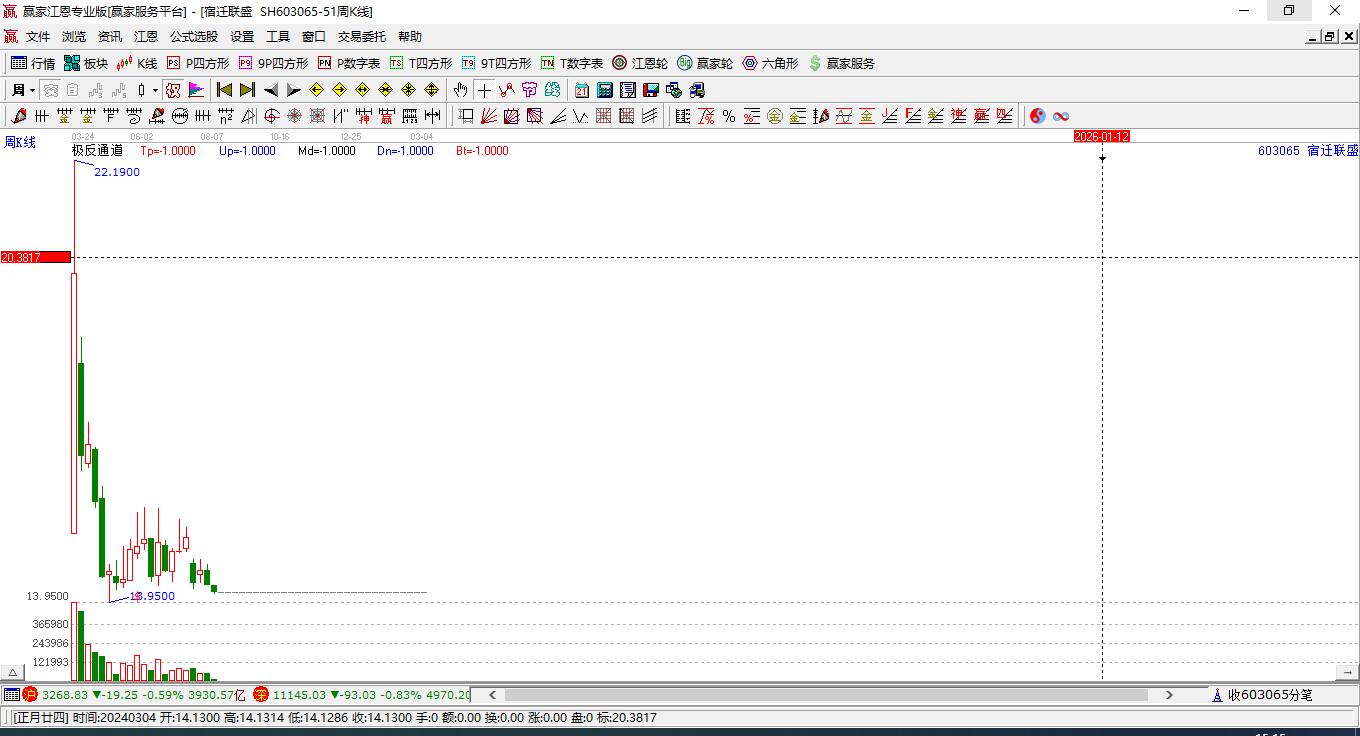Image resolution: width=1360 pixels, height=736 pixels.
Task: Open the 9P四方形 tool
Action: pyautogui.click(x=273, y=63)
